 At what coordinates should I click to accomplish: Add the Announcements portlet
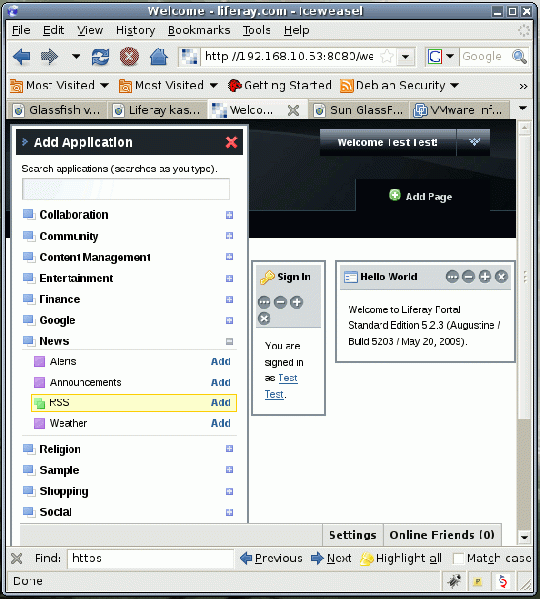(x=220, y=382)
